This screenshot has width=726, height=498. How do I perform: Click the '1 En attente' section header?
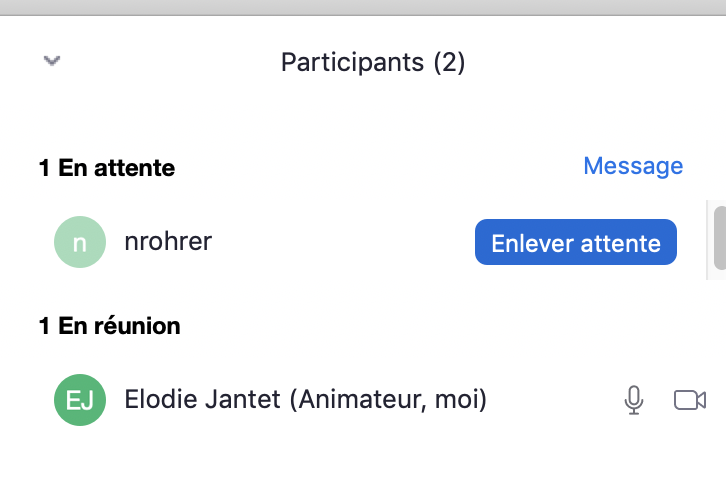[x=107, y=168]
